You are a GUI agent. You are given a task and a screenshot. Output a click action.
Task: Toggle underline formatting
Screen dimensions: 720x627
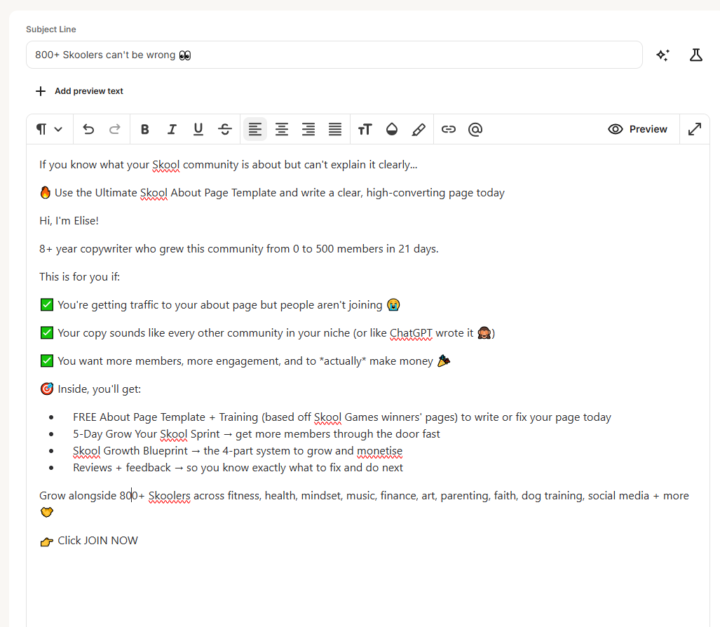point(198,130)
